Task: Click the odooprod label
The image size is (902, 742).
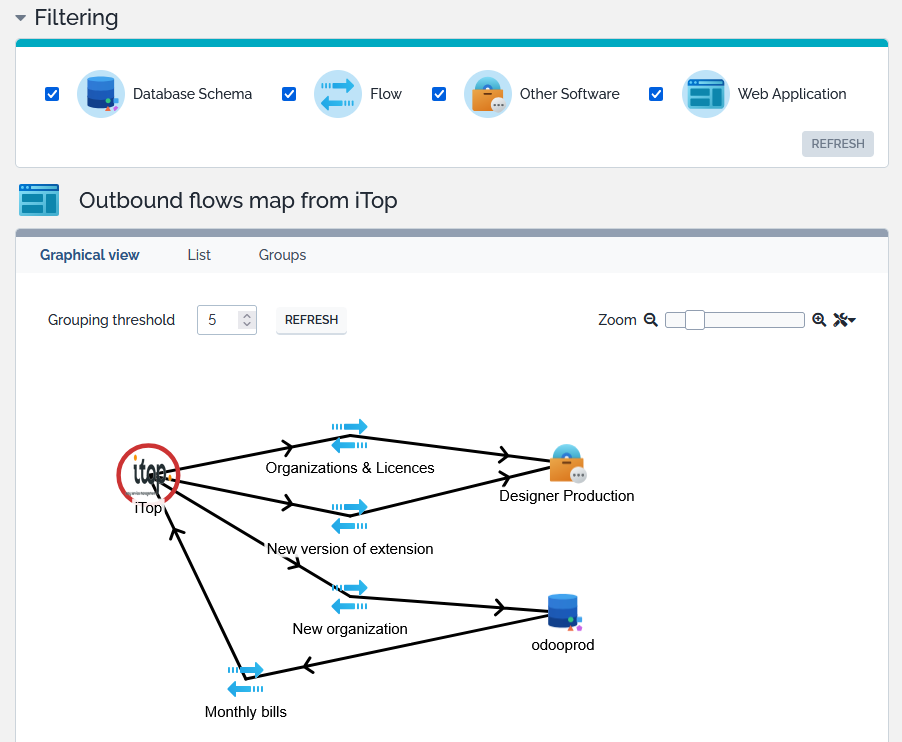Action: click(x=563, y=645)
